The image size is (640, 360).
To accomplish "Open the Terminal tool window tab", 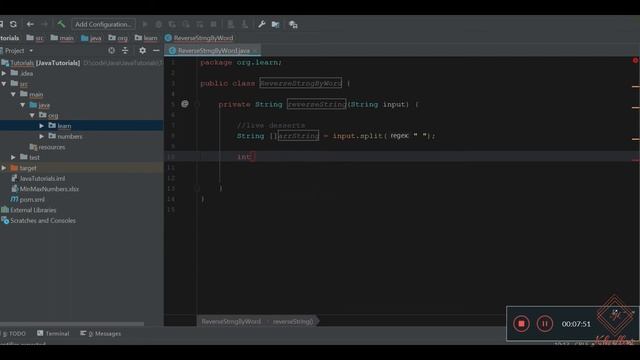I will coord(53,333).
